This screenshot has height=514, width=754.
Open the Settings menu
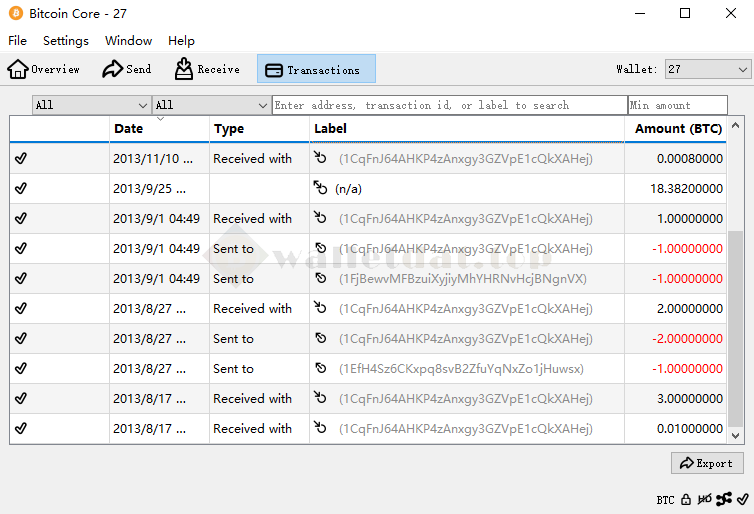(66, 41)
